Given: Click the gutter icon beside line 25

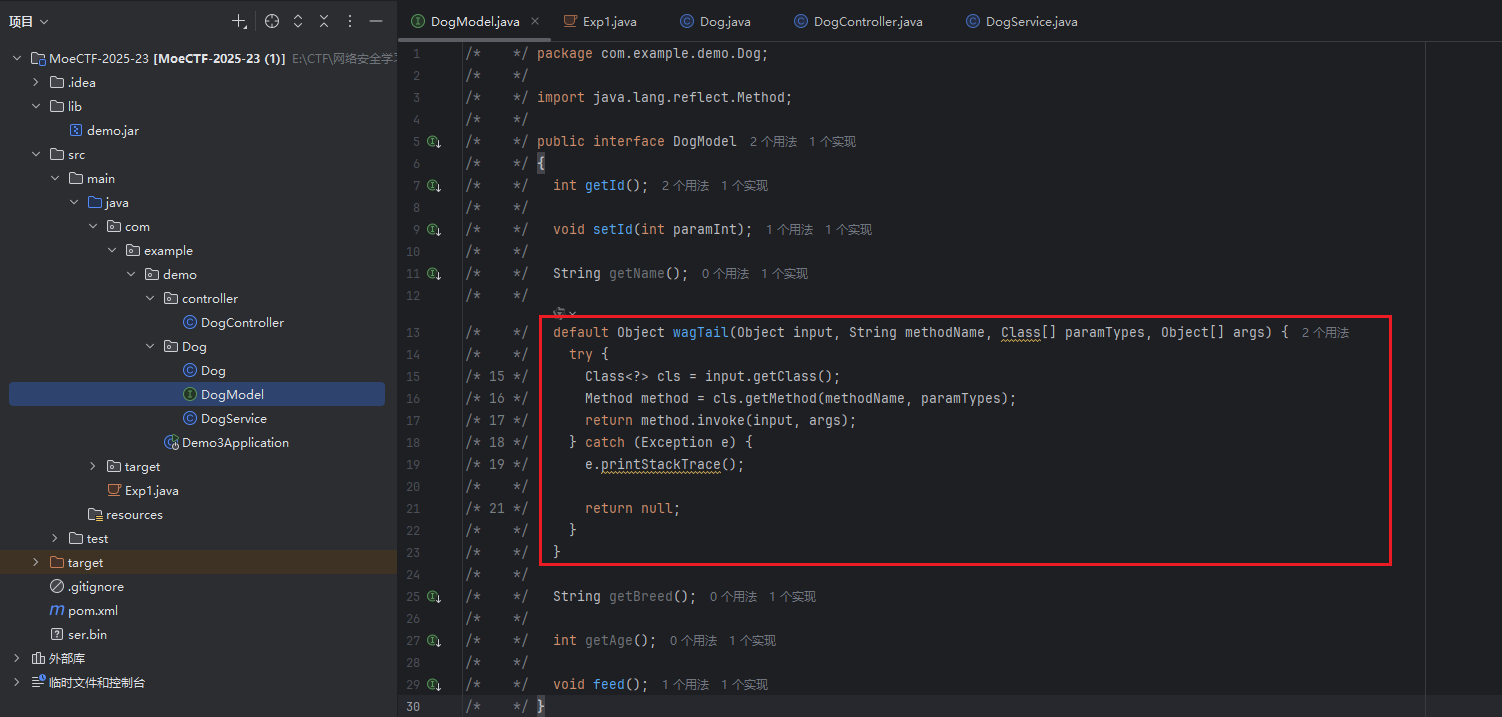Looking at the screenshot, I should [434, 597].
